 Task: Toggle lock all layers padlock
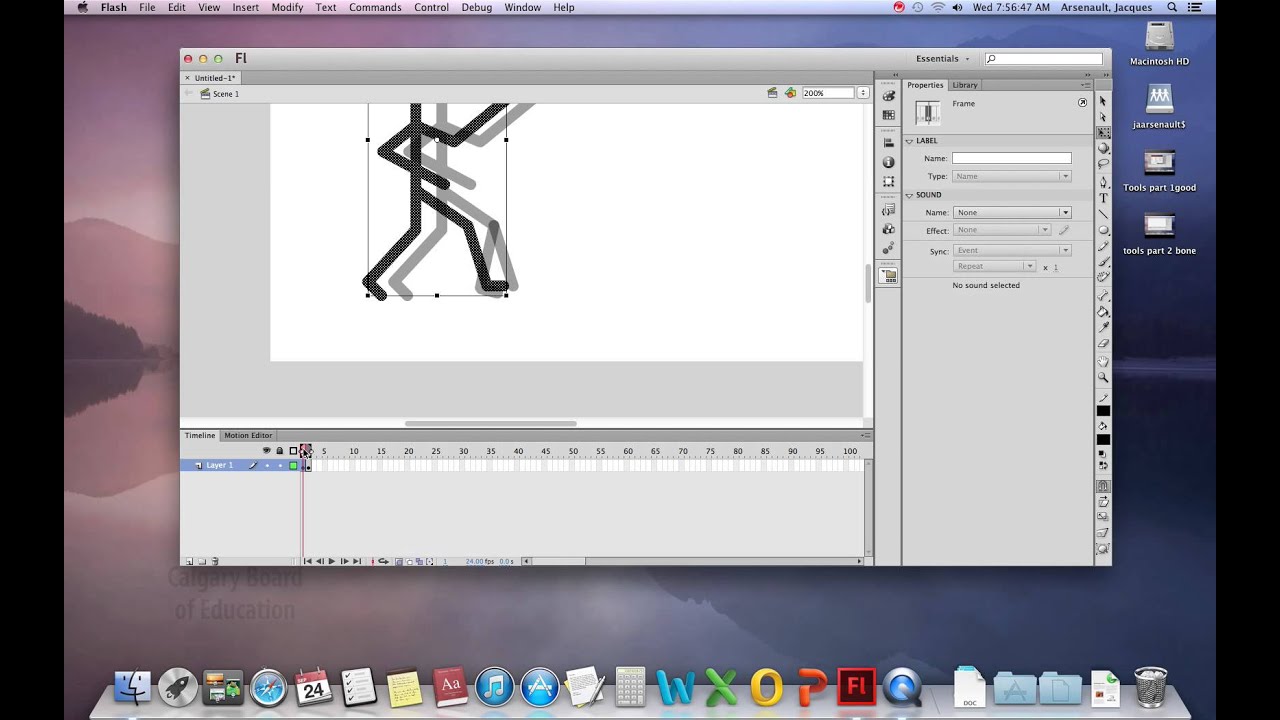tap(280, 451)
